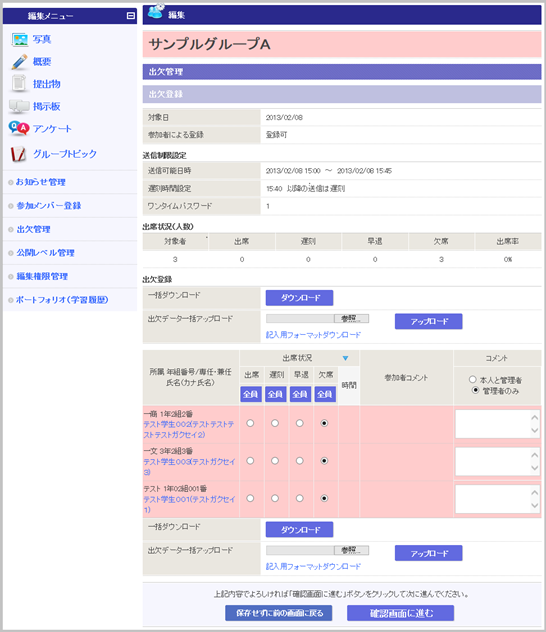Image resolution: width=546 pixels, height=632 pixels.
Task: Go to 公開レベル管理
Action: [x=46, y=253]
